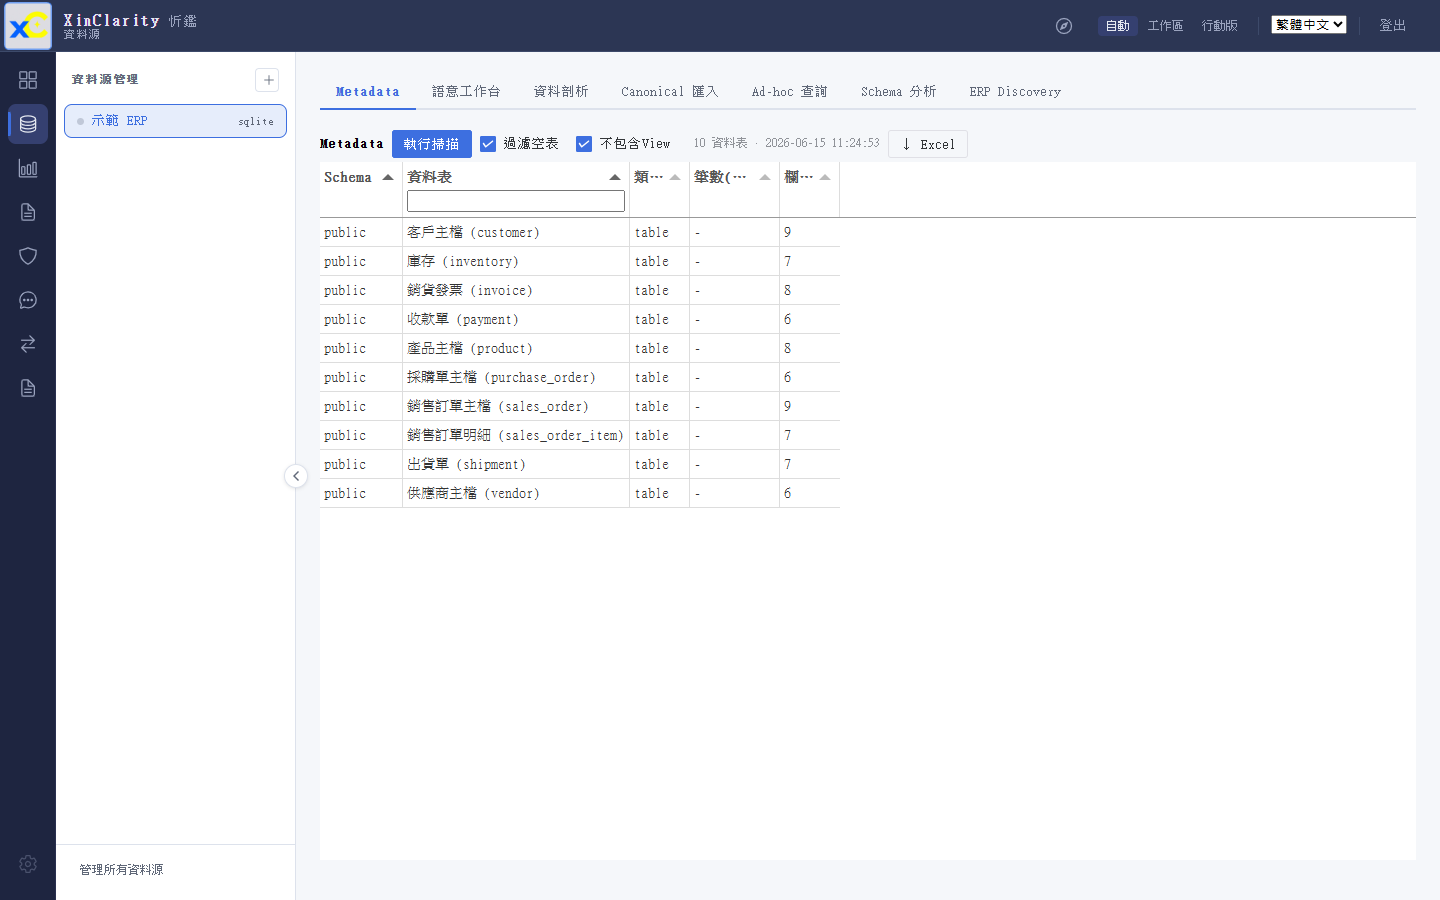Click the 執行掃描 button

pyautogui.click(x=432, y=144)
